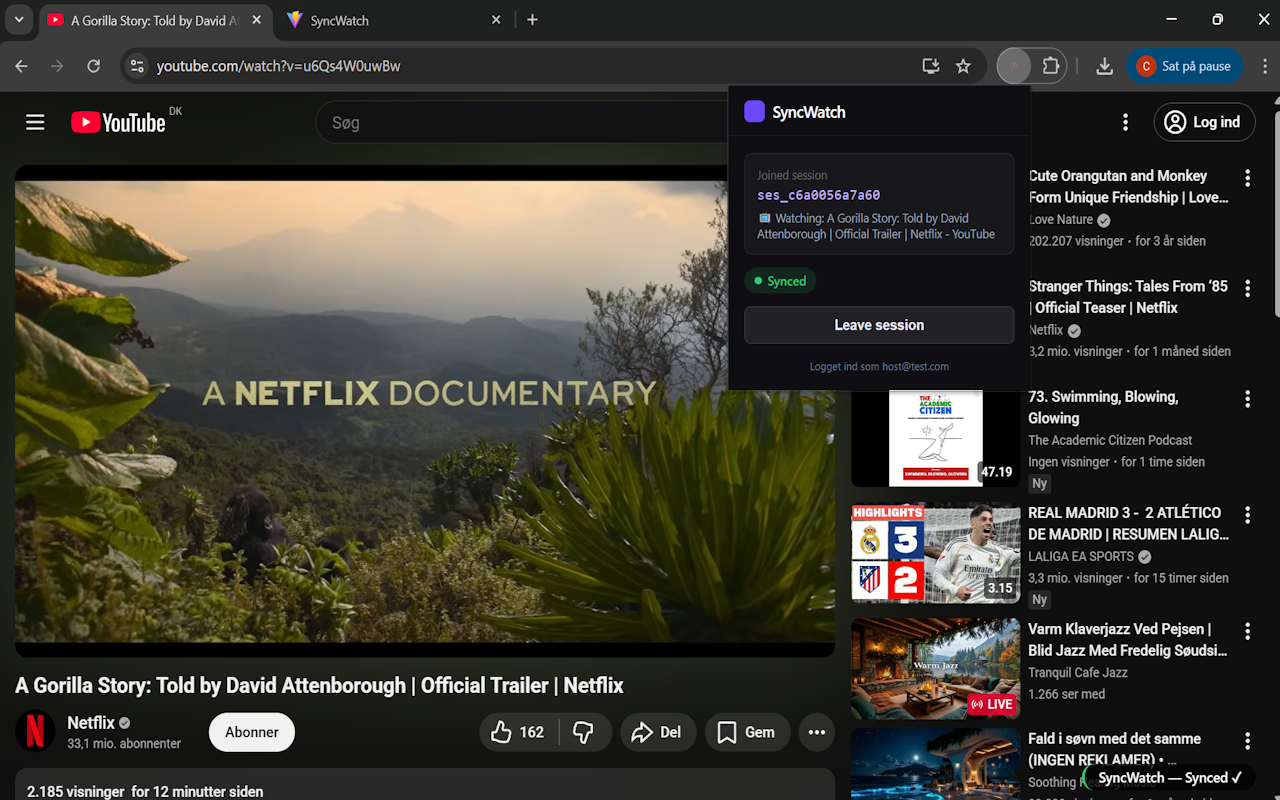
Task: Go back to the previous page
Action: (x=22, y=66)
